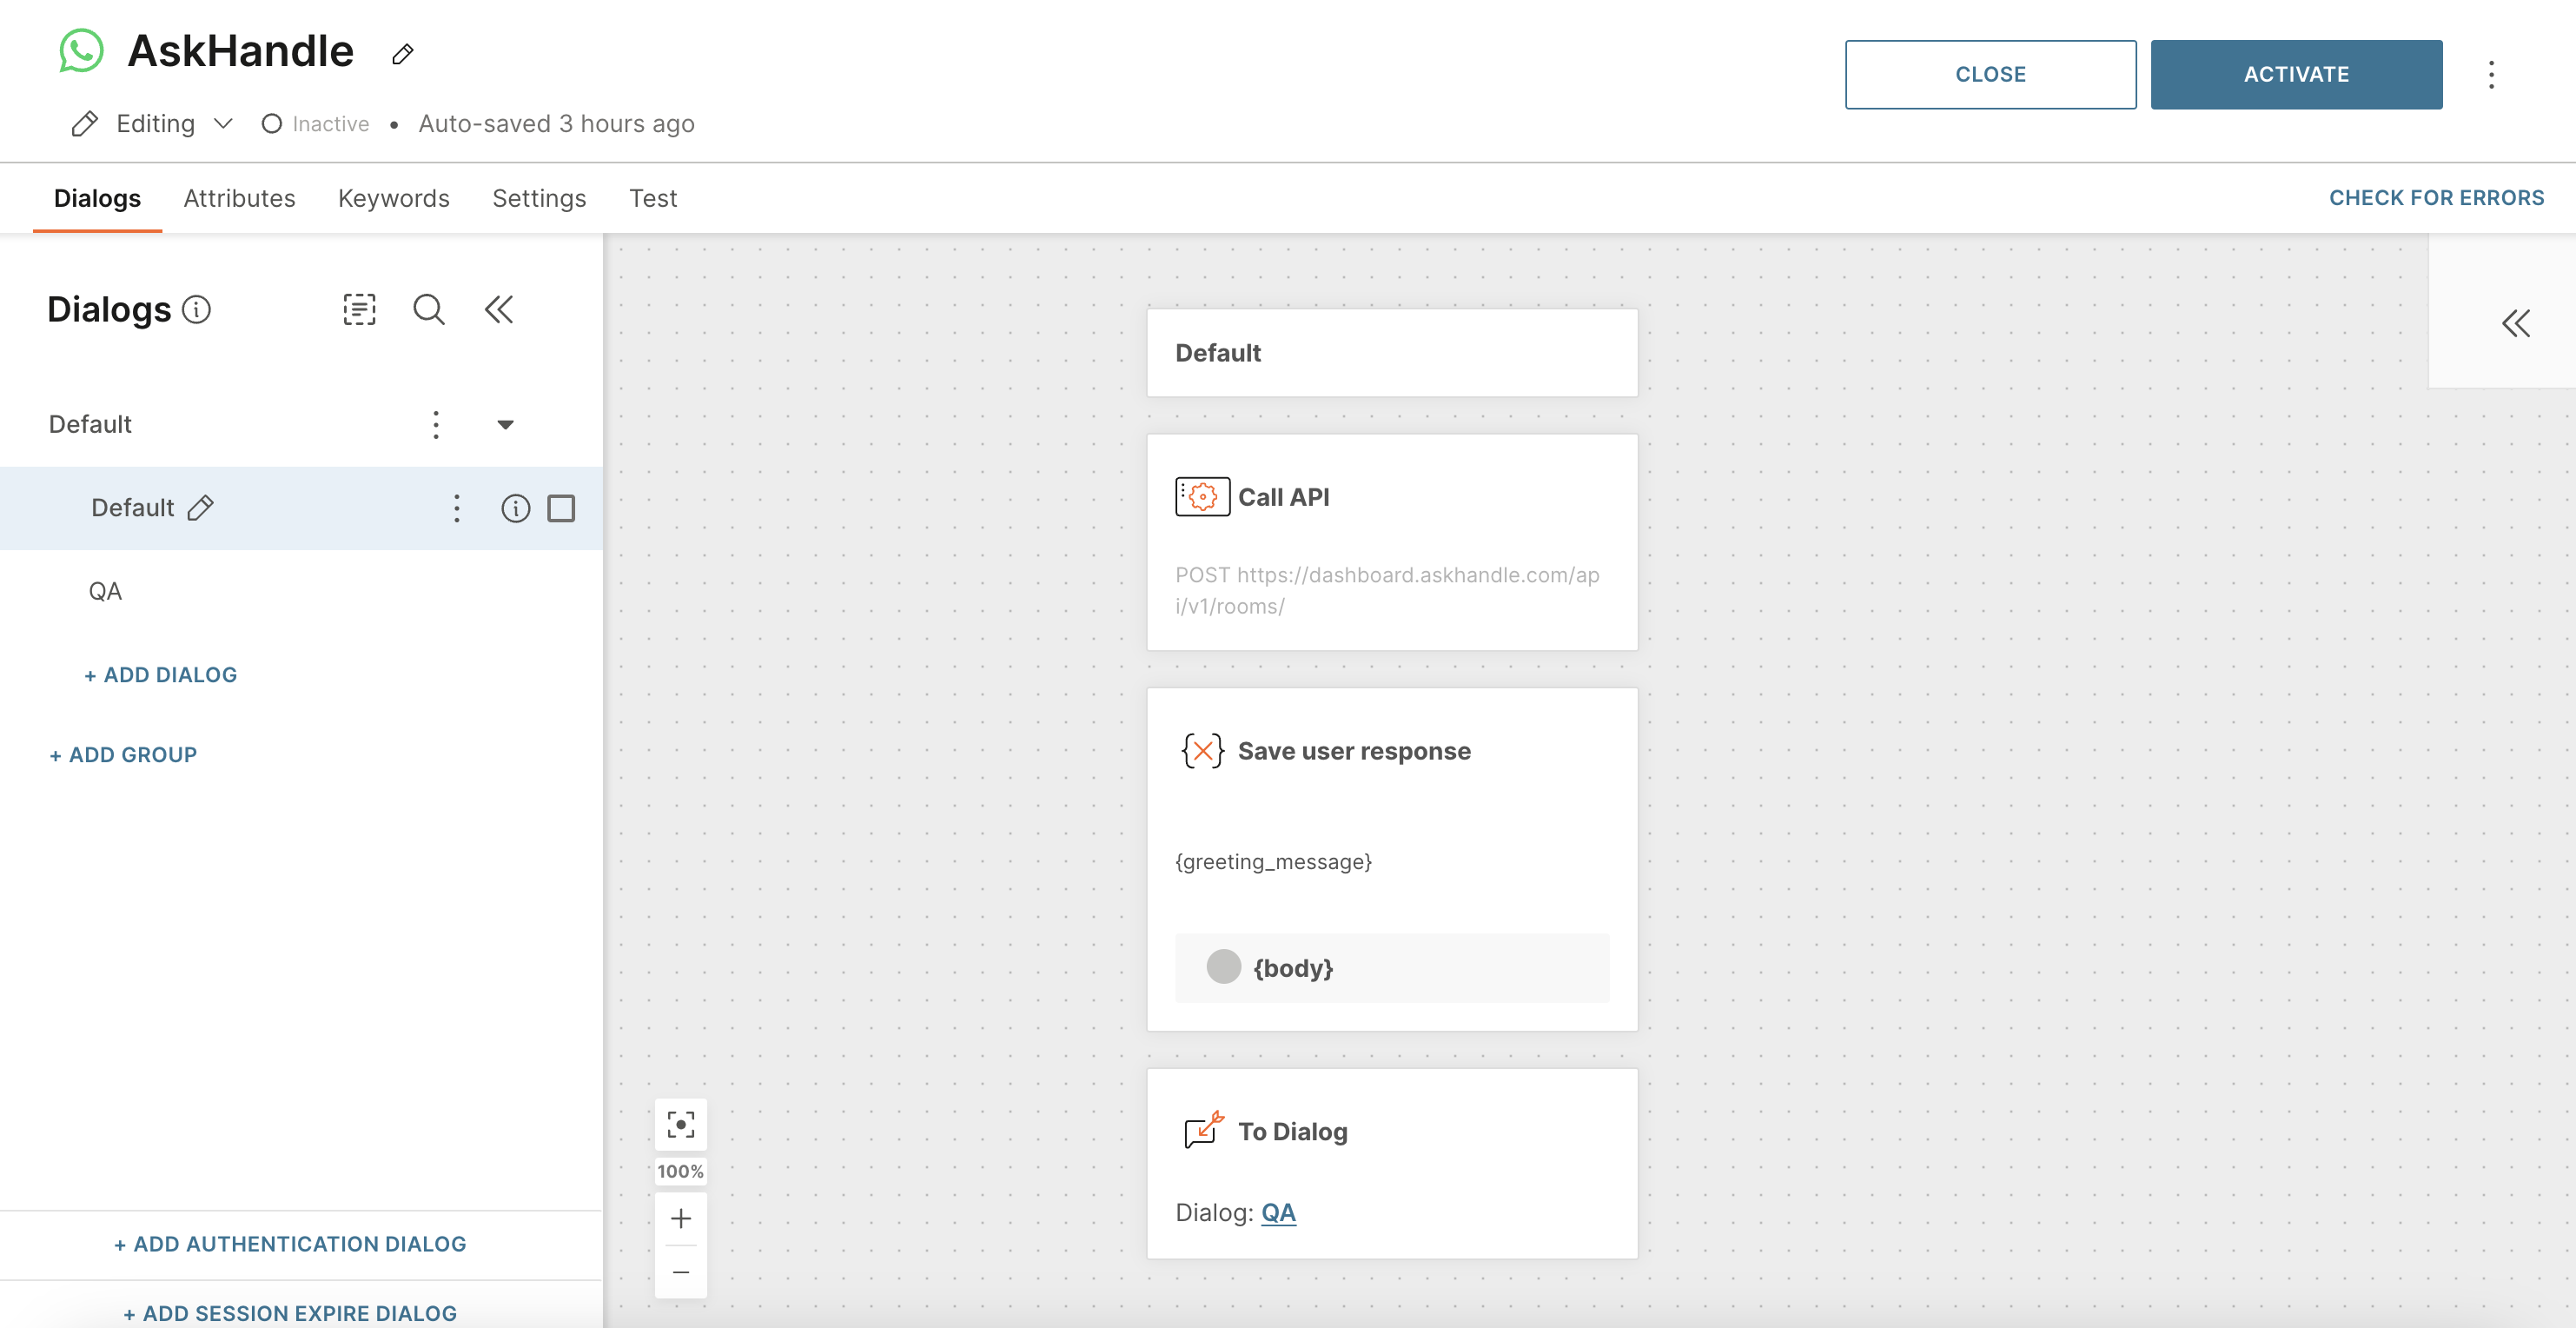Viewport: 2576px width, 1328px height.
Task: Switch to the Keywords tab
Action: [x=393, y=198]
